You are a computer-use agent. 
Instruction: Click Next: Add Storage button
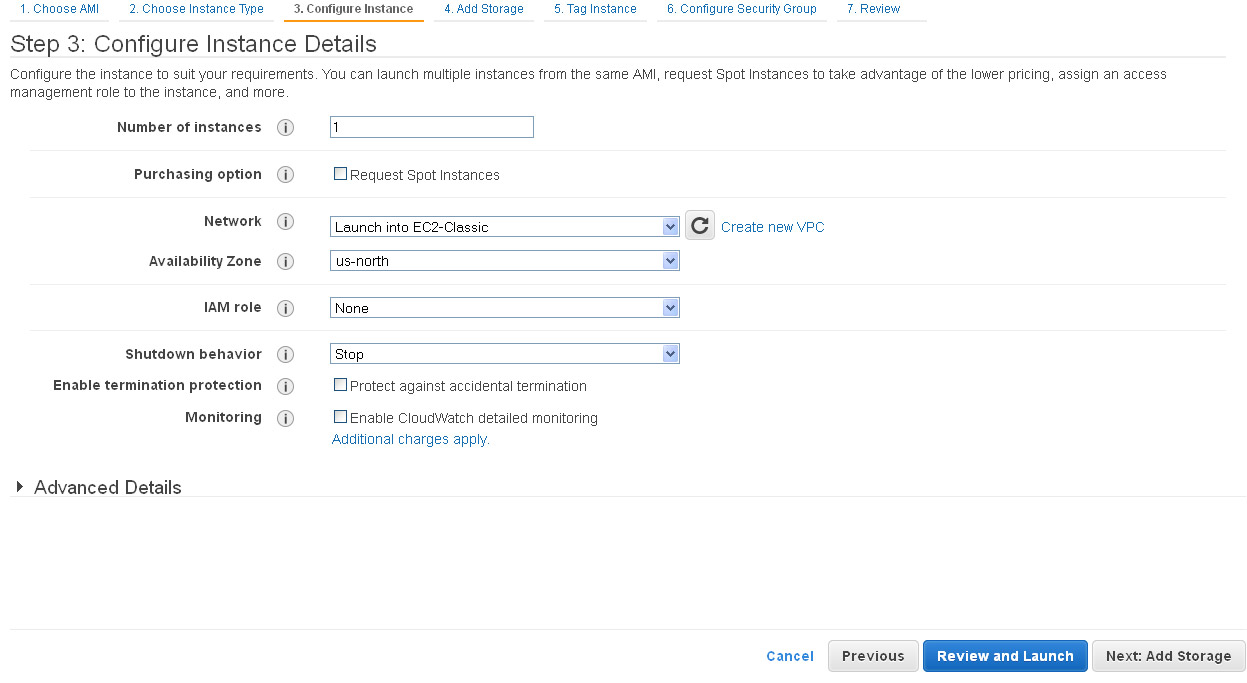[x=1169, y=656]
